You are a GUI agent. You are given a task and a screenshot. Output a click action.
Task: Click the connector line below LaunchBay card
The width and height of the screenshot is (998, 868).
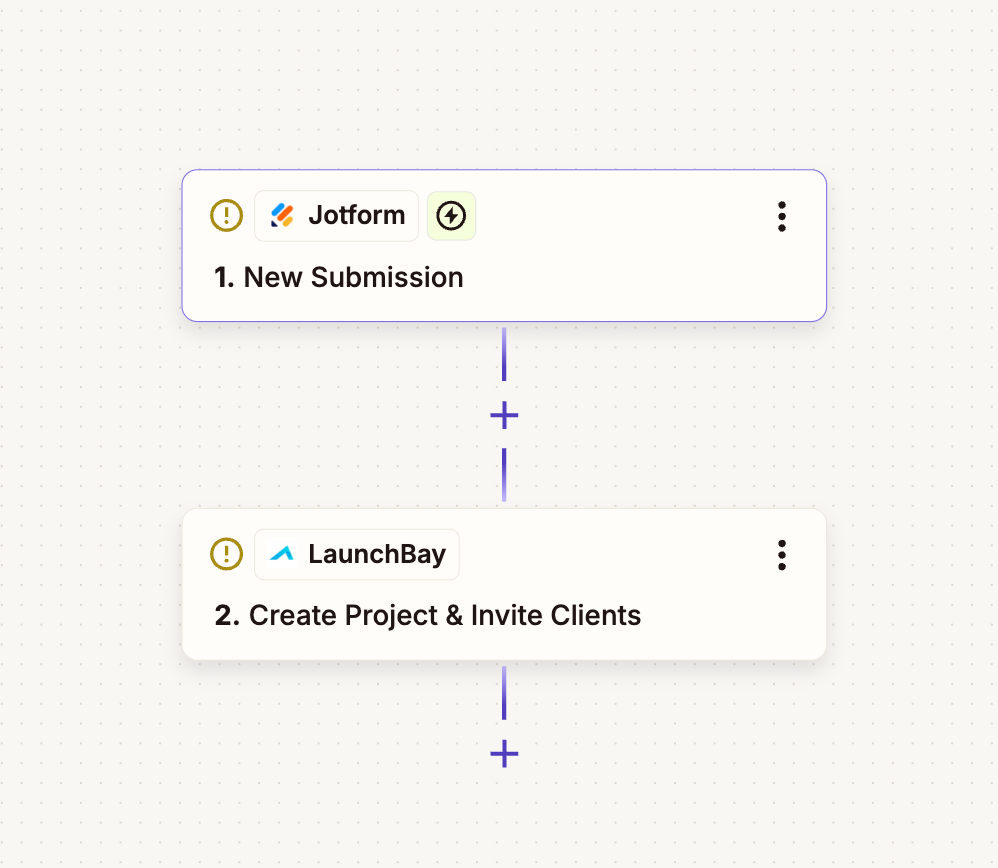504,693
